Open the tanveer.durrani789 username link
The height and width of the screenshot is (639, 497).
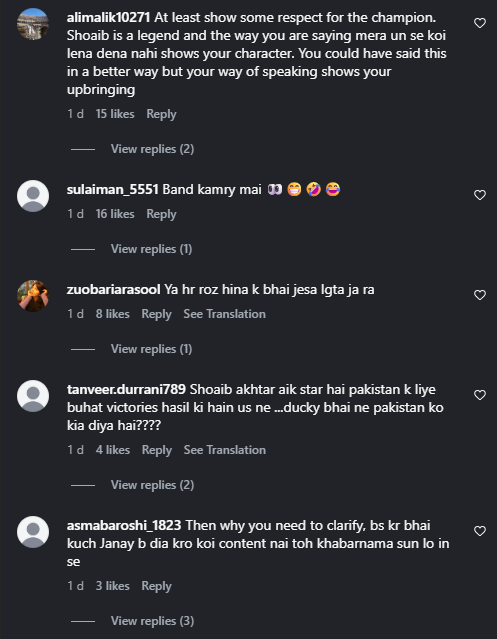pos(126,390)
